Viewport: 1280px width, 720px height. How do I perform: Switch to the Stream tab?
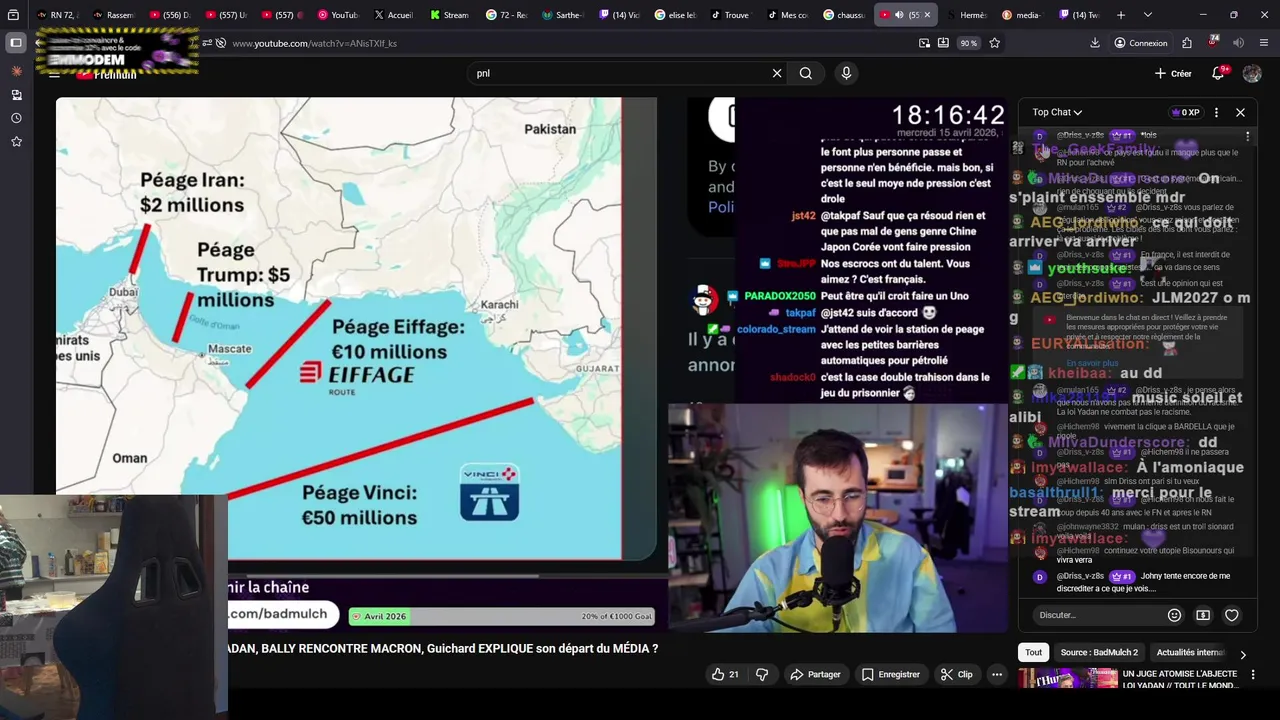point(449,15)
